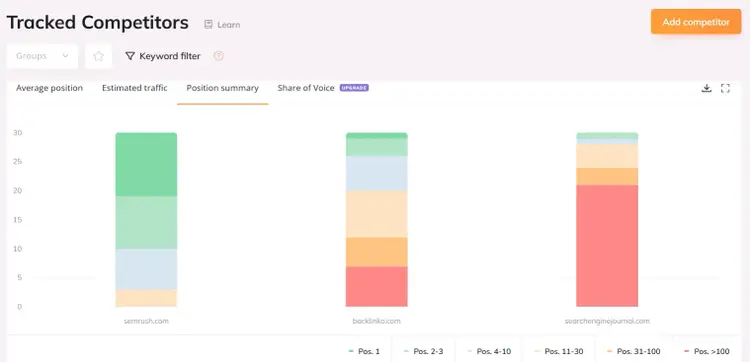The width and height of the screenshot is (750, 362).
Task: Toggle the Pos. 4-10 legend series
Action: 490,351
